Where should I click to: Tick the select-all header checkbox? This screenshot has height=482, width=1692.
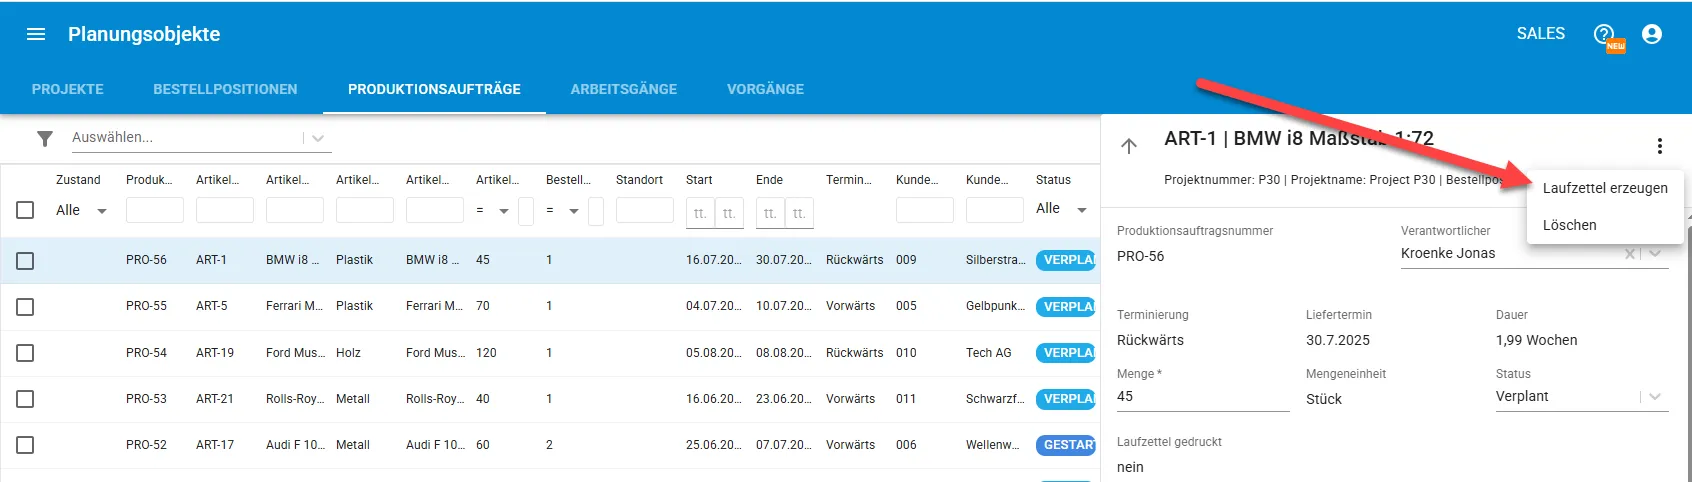point(25,210)
